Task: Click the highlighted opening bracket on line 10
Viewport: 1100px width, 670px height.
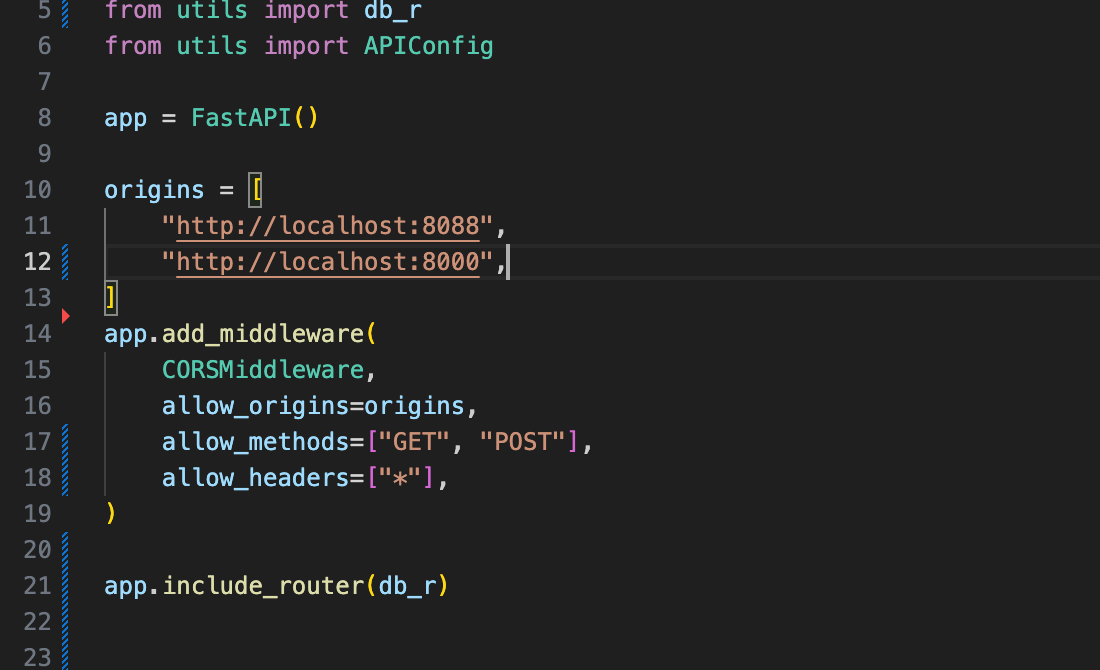Action: point(255,190)
